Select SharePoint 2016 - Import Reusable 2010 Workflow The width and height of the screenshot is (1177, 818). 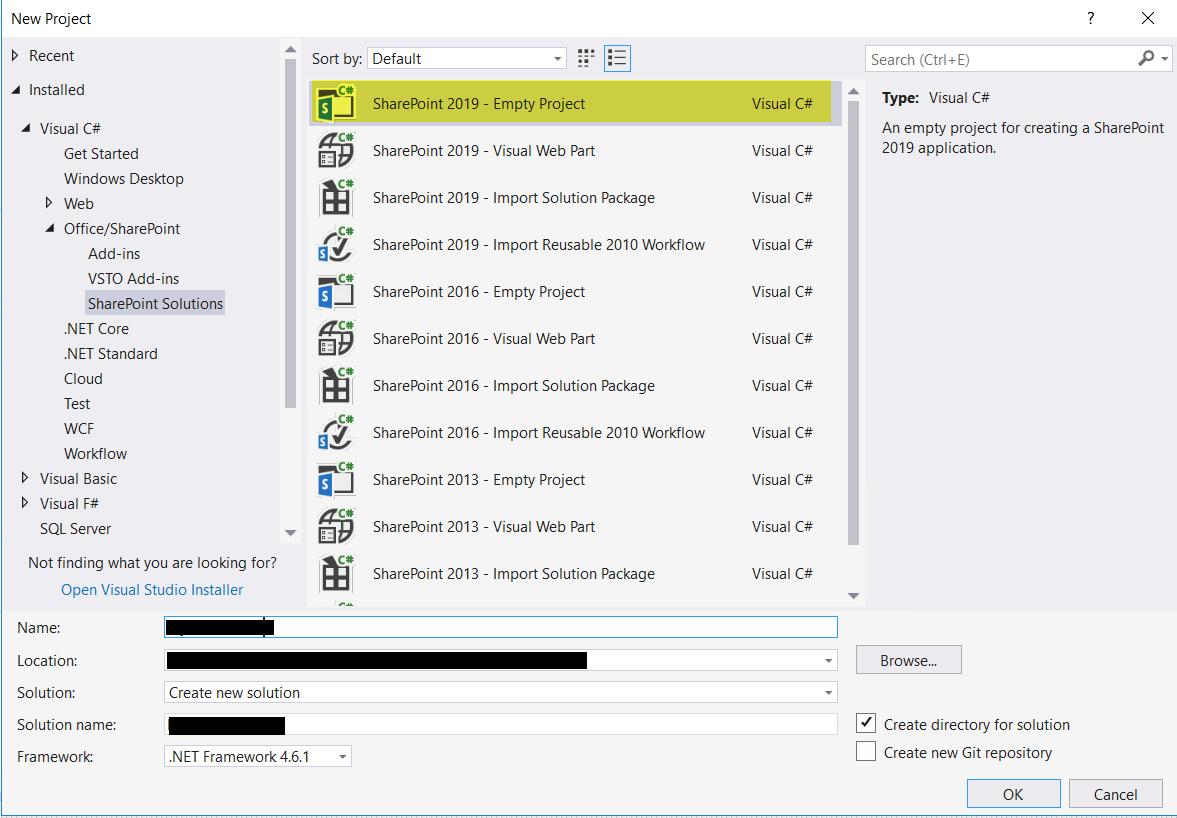(x=539, y=432)
